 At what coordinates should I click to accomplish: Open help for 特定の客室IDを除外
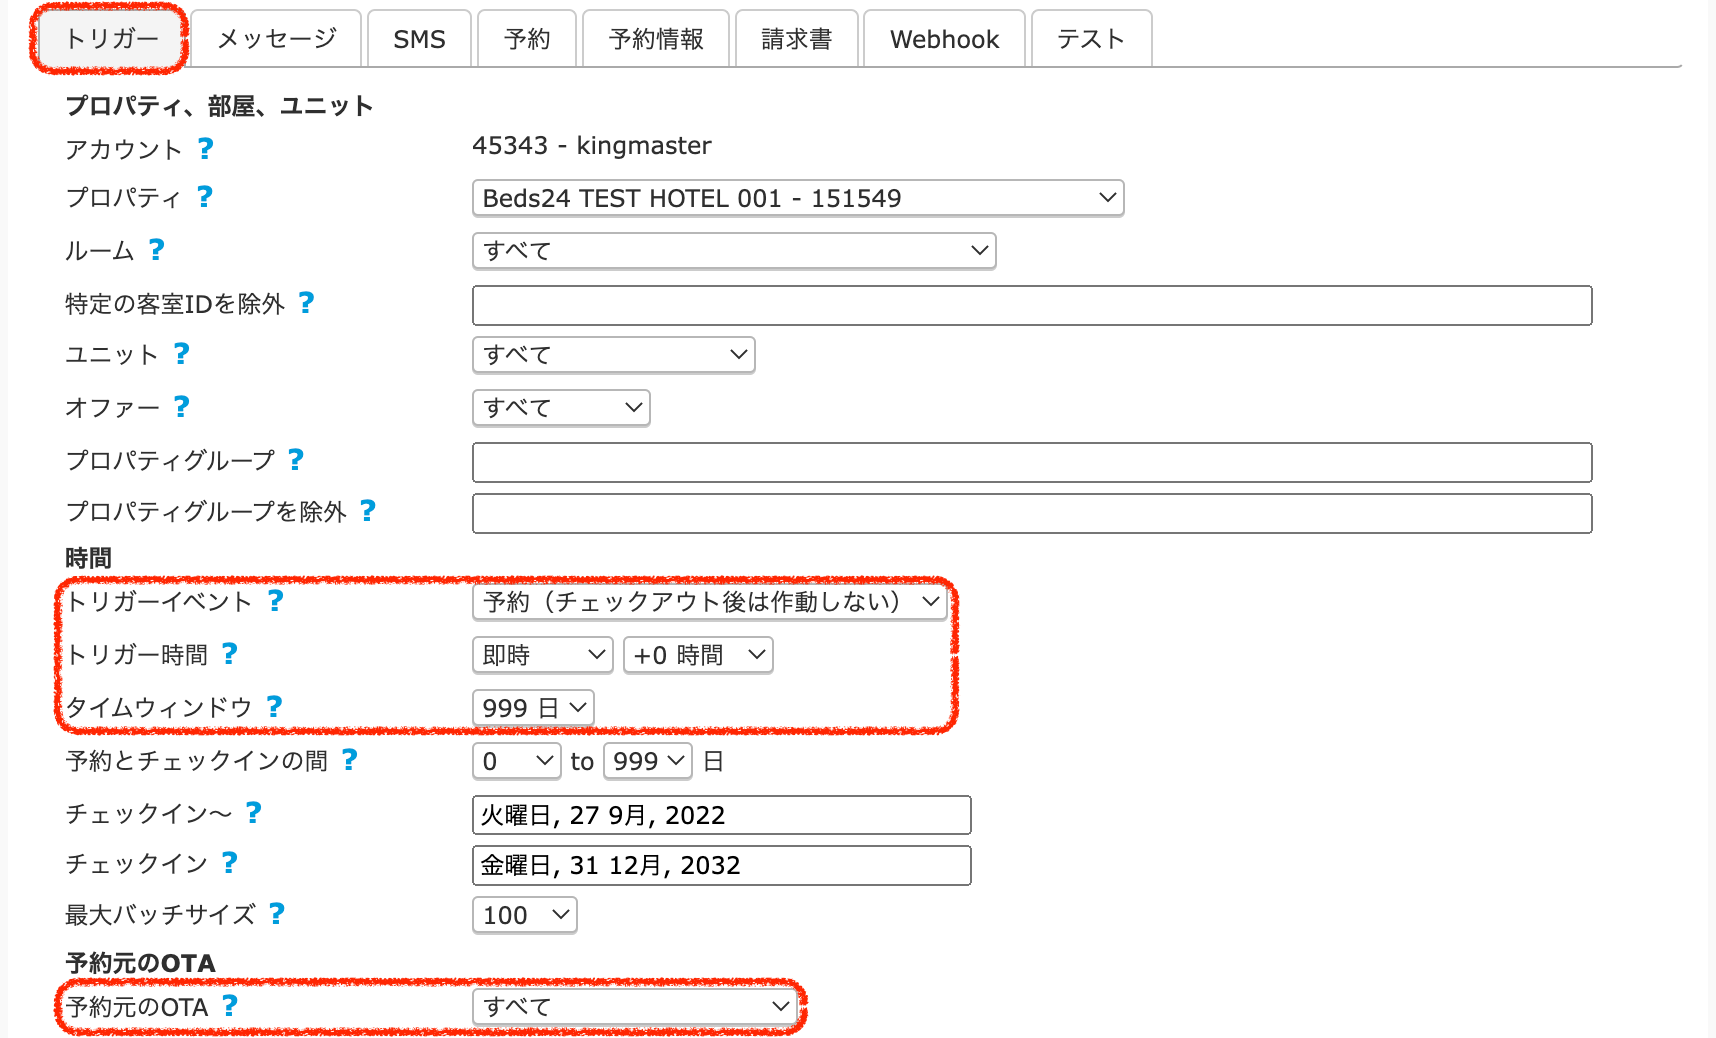306,302
